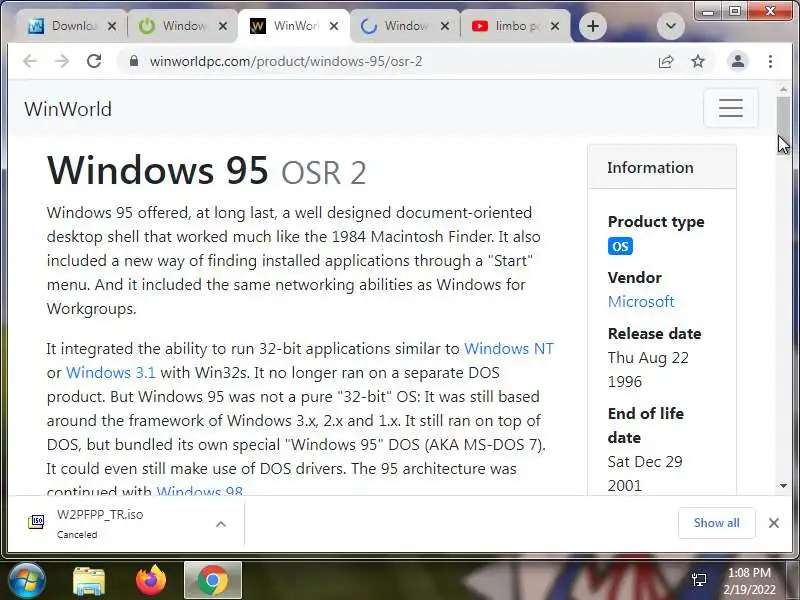
Task: Click the Chrome taskbar button
Action: (213, 580)
